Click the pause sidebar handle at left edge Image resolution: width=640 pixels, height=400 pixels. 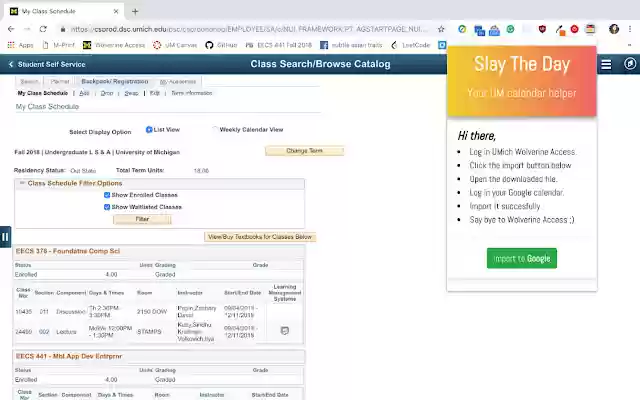pos(5,237)
